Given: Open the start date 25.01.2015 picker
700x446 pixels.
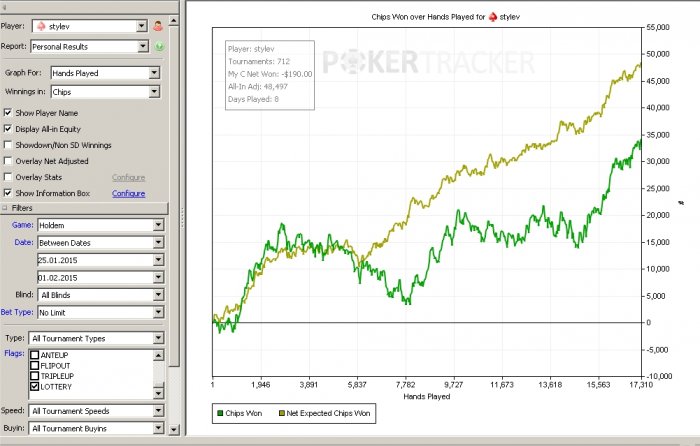Looking at the screenshot, I should tap(158, 260).
